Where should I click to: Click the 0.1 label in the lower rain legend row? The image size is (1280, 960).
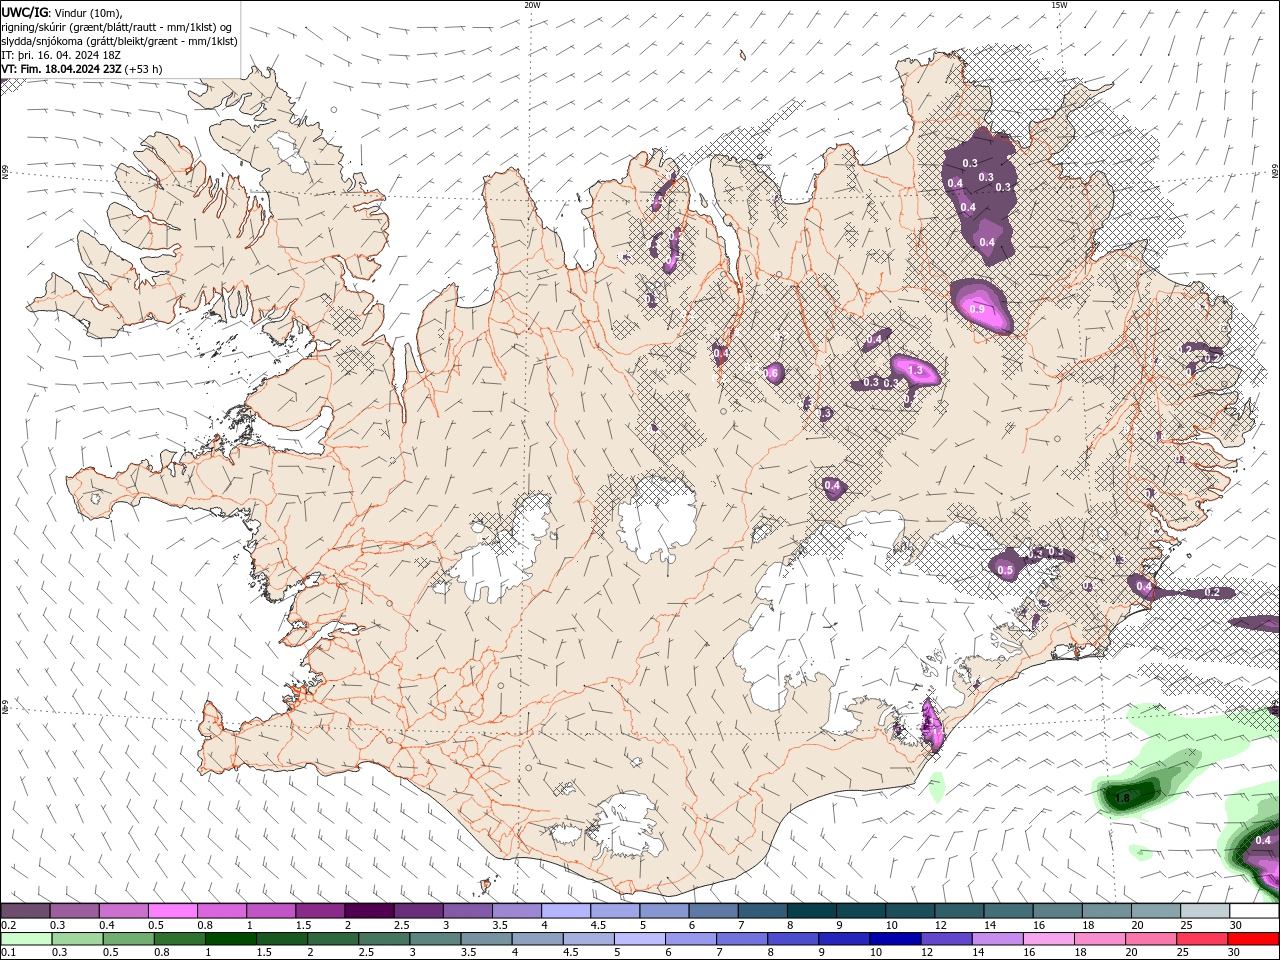pyautogui.click(x=8, y=952)
